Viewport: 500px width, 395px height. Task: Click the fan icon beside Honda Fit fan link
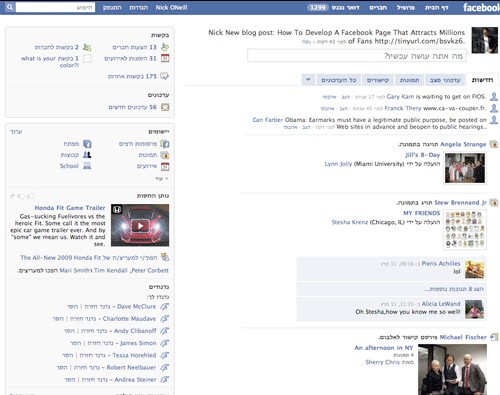[165, 257]
